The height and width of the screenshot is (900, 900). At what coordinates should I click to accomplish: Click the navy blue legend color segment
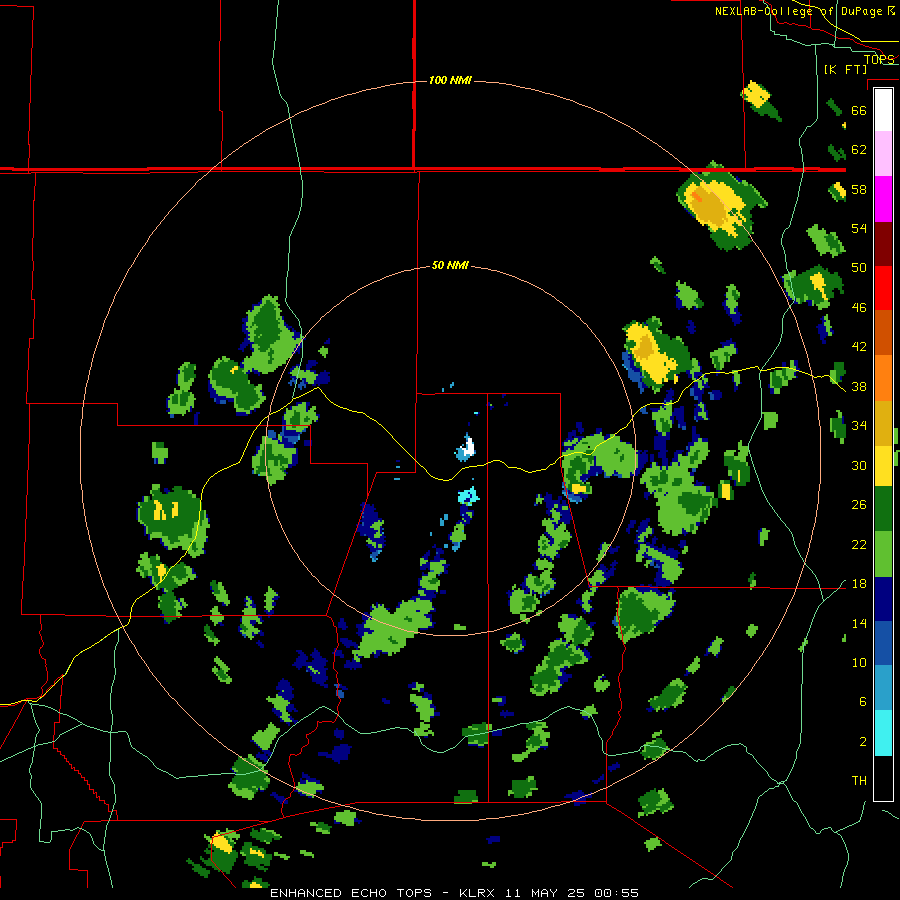tap(883, 599)
